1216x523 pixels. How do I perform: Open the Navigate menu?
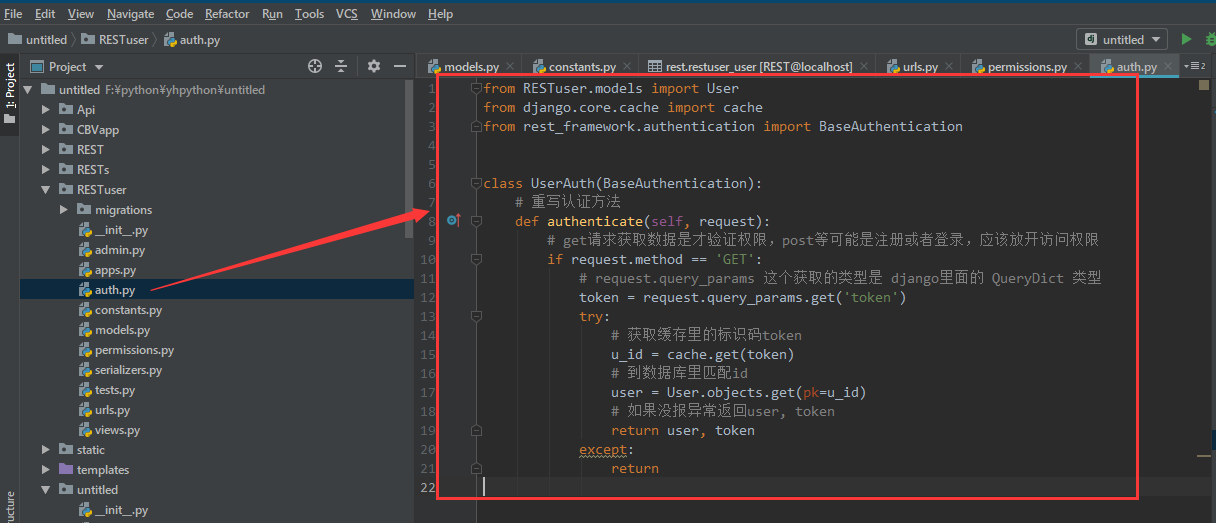coord(131,14)
